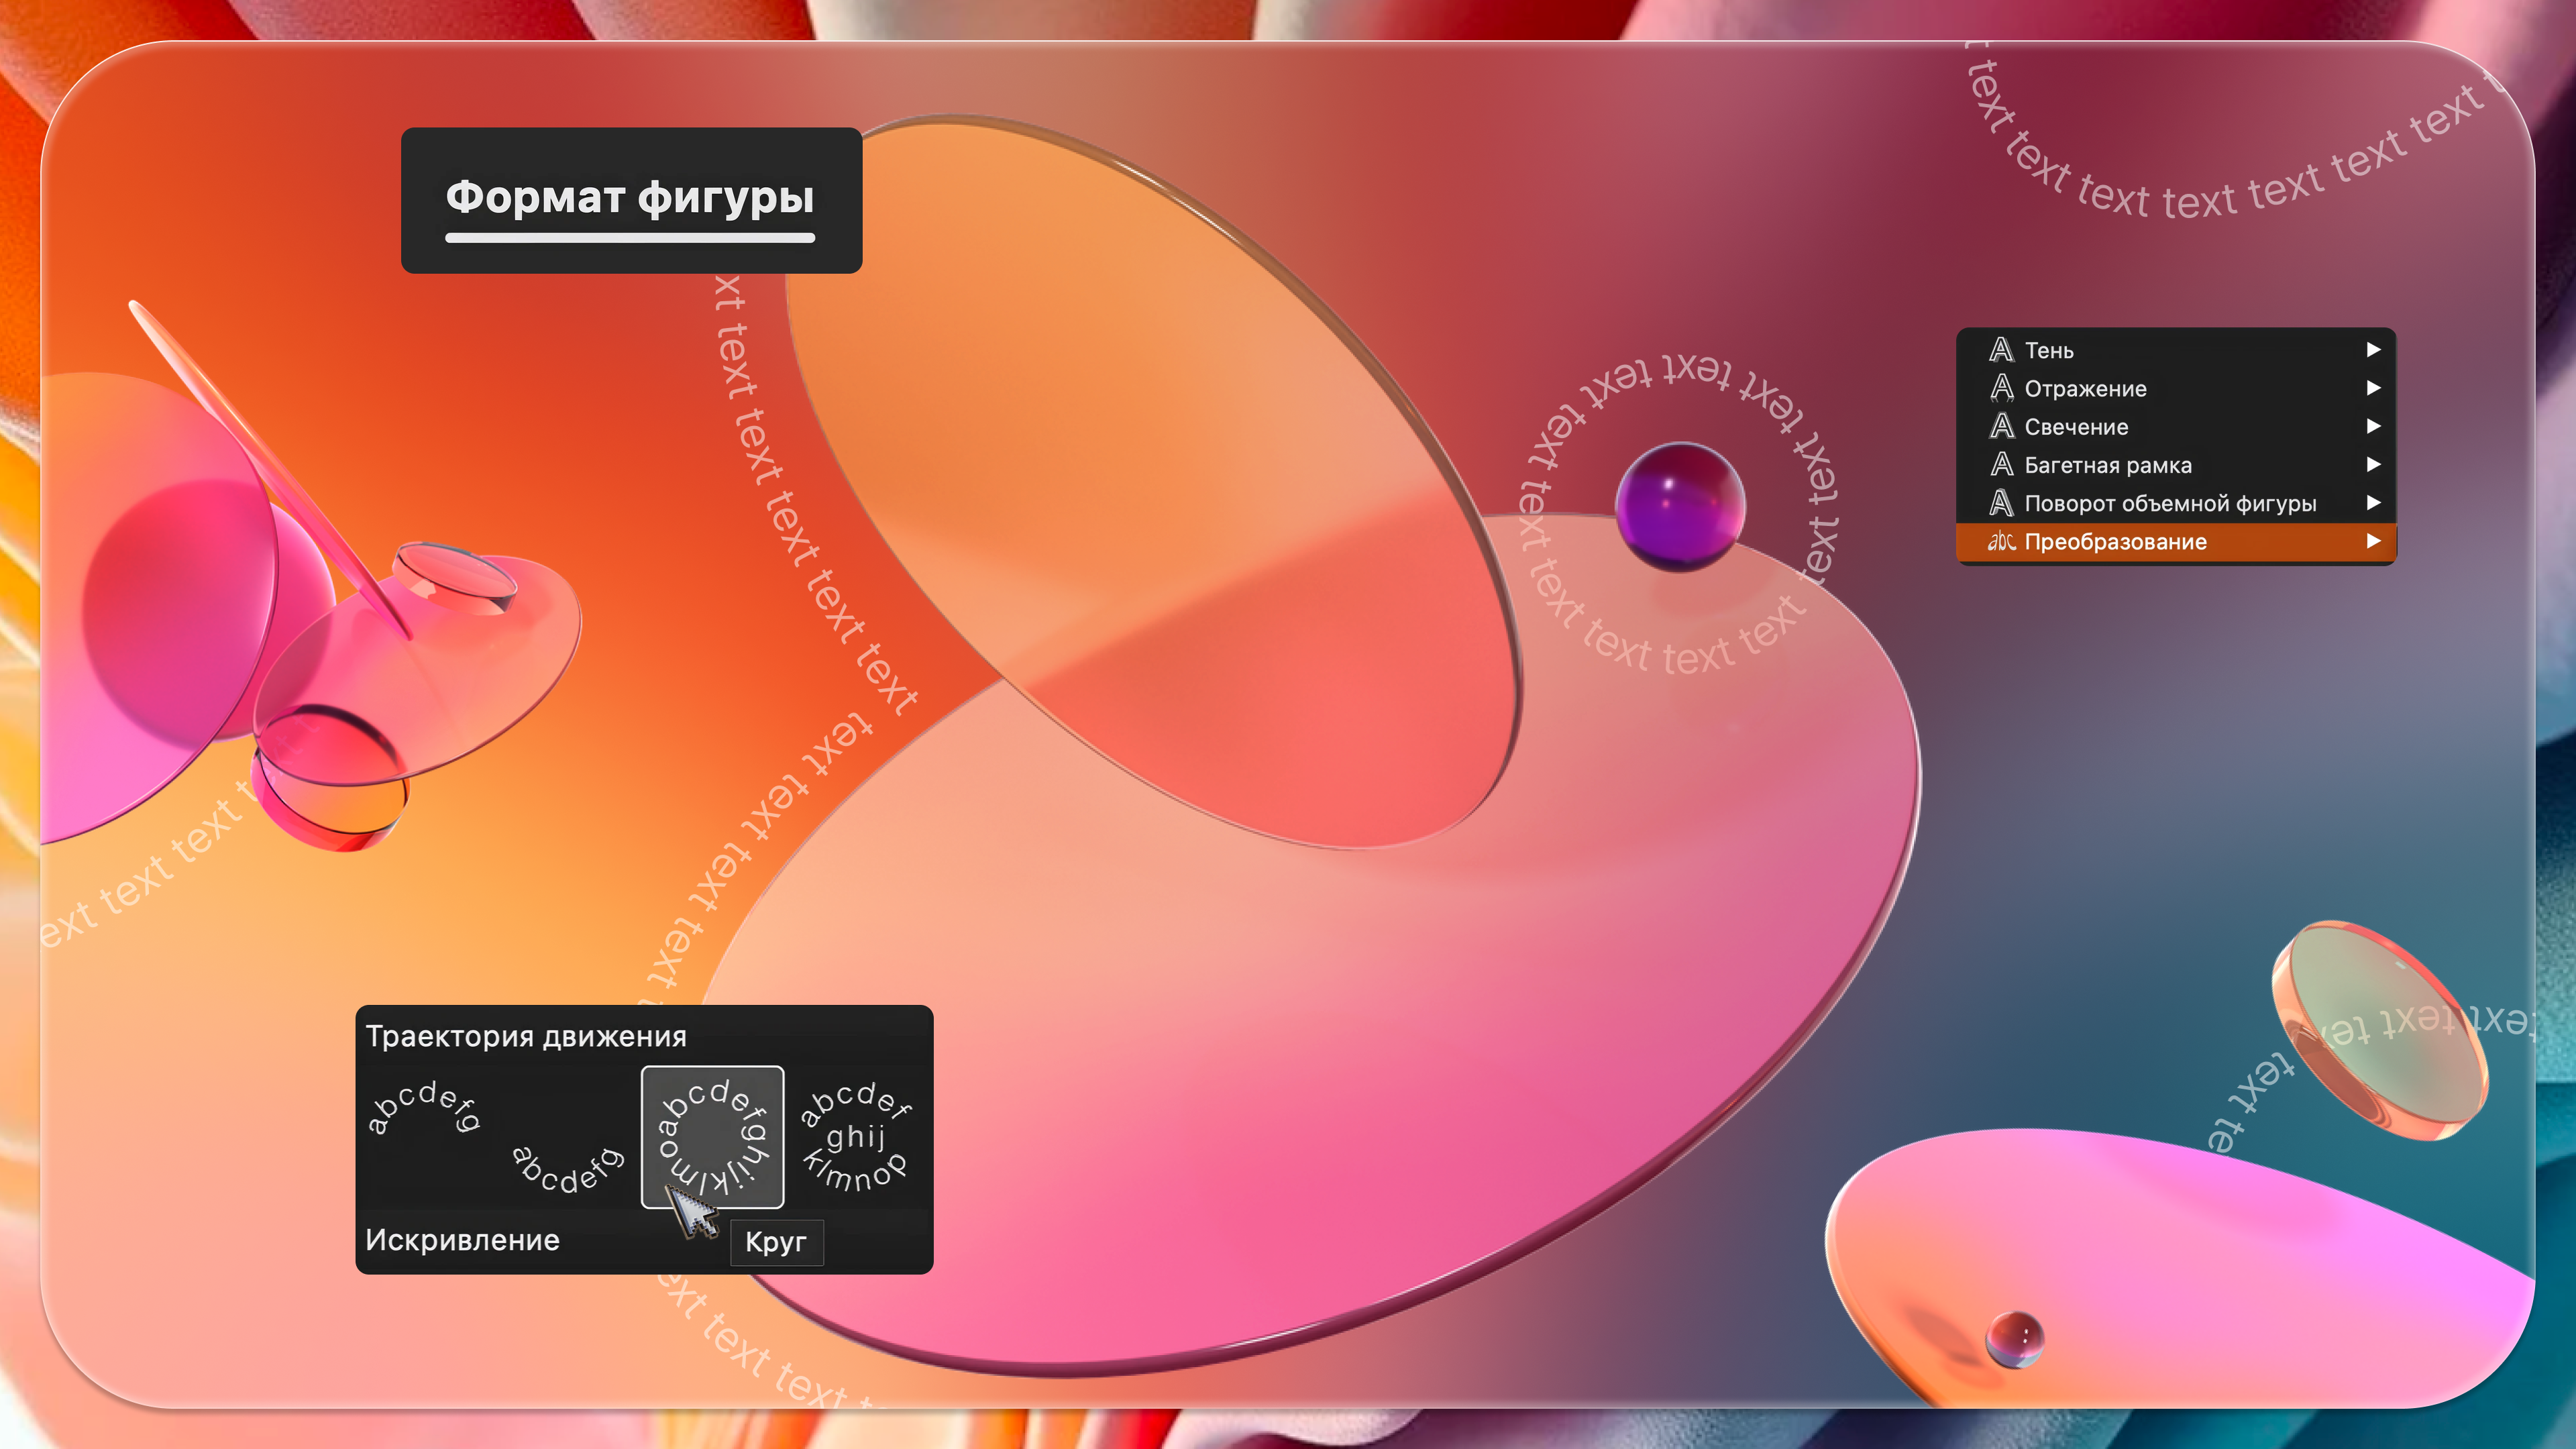The width and height of the screenshot is (2576, 1449).
Task: Expand the Свечение submenu arrow
Action: click(x=2373, y=426)
